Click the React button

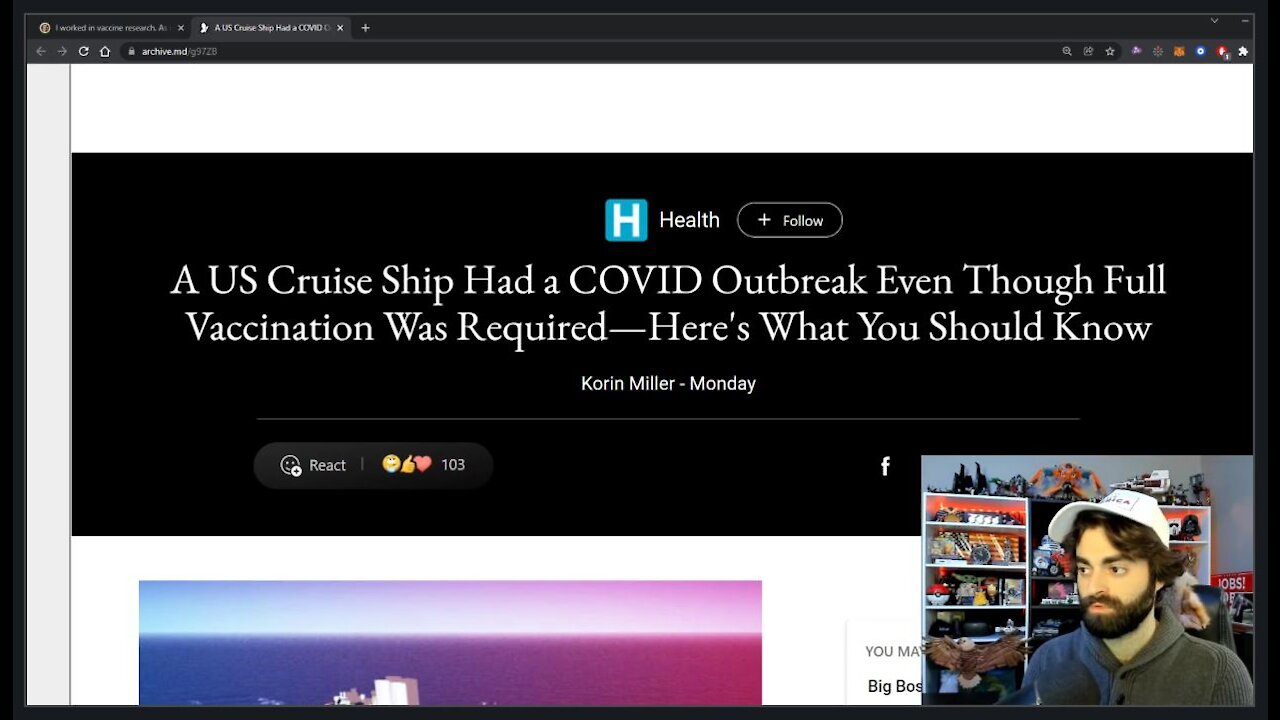[313, 465]
